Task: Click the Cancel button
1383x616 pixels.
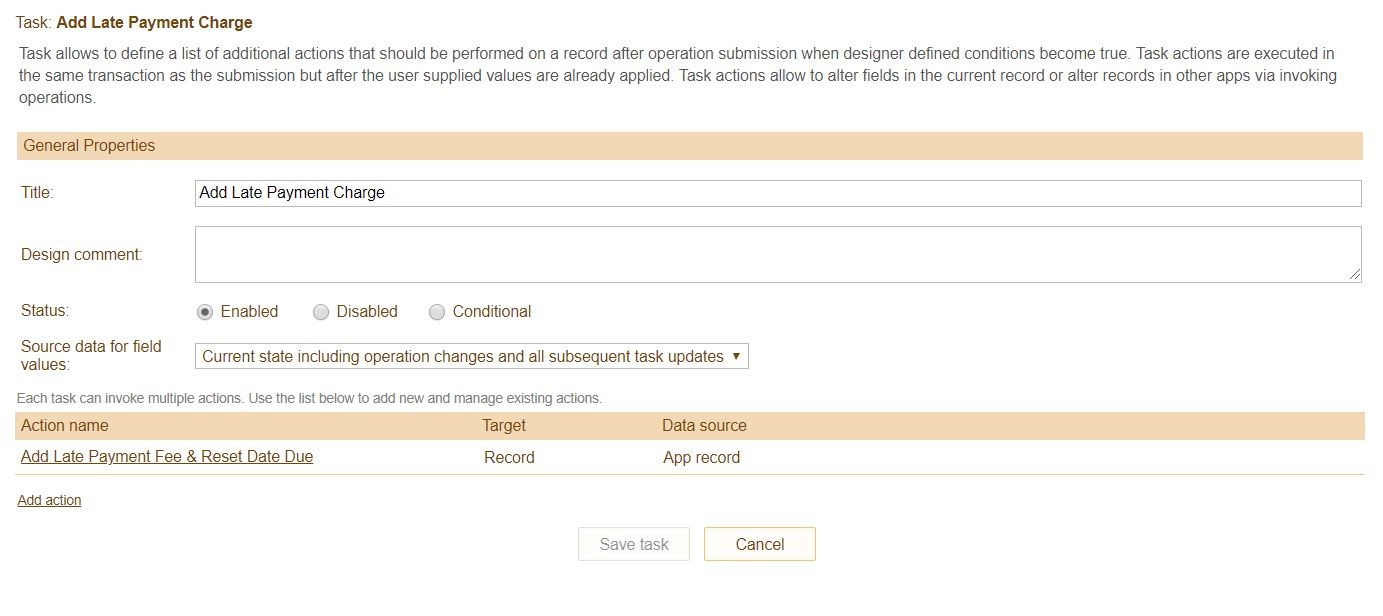Action: point(759,544)
